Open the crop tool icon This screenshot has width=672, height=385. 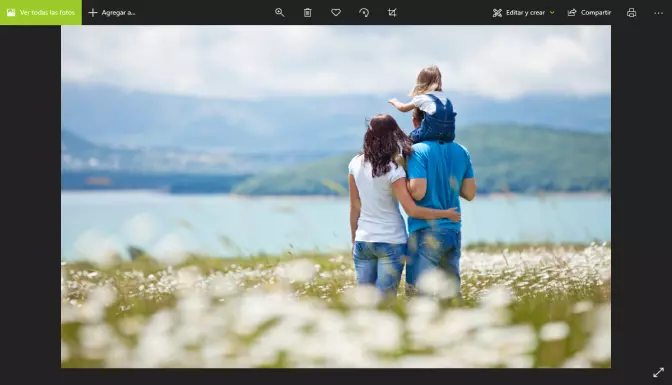pyautogui.click(x=392, y=12)
